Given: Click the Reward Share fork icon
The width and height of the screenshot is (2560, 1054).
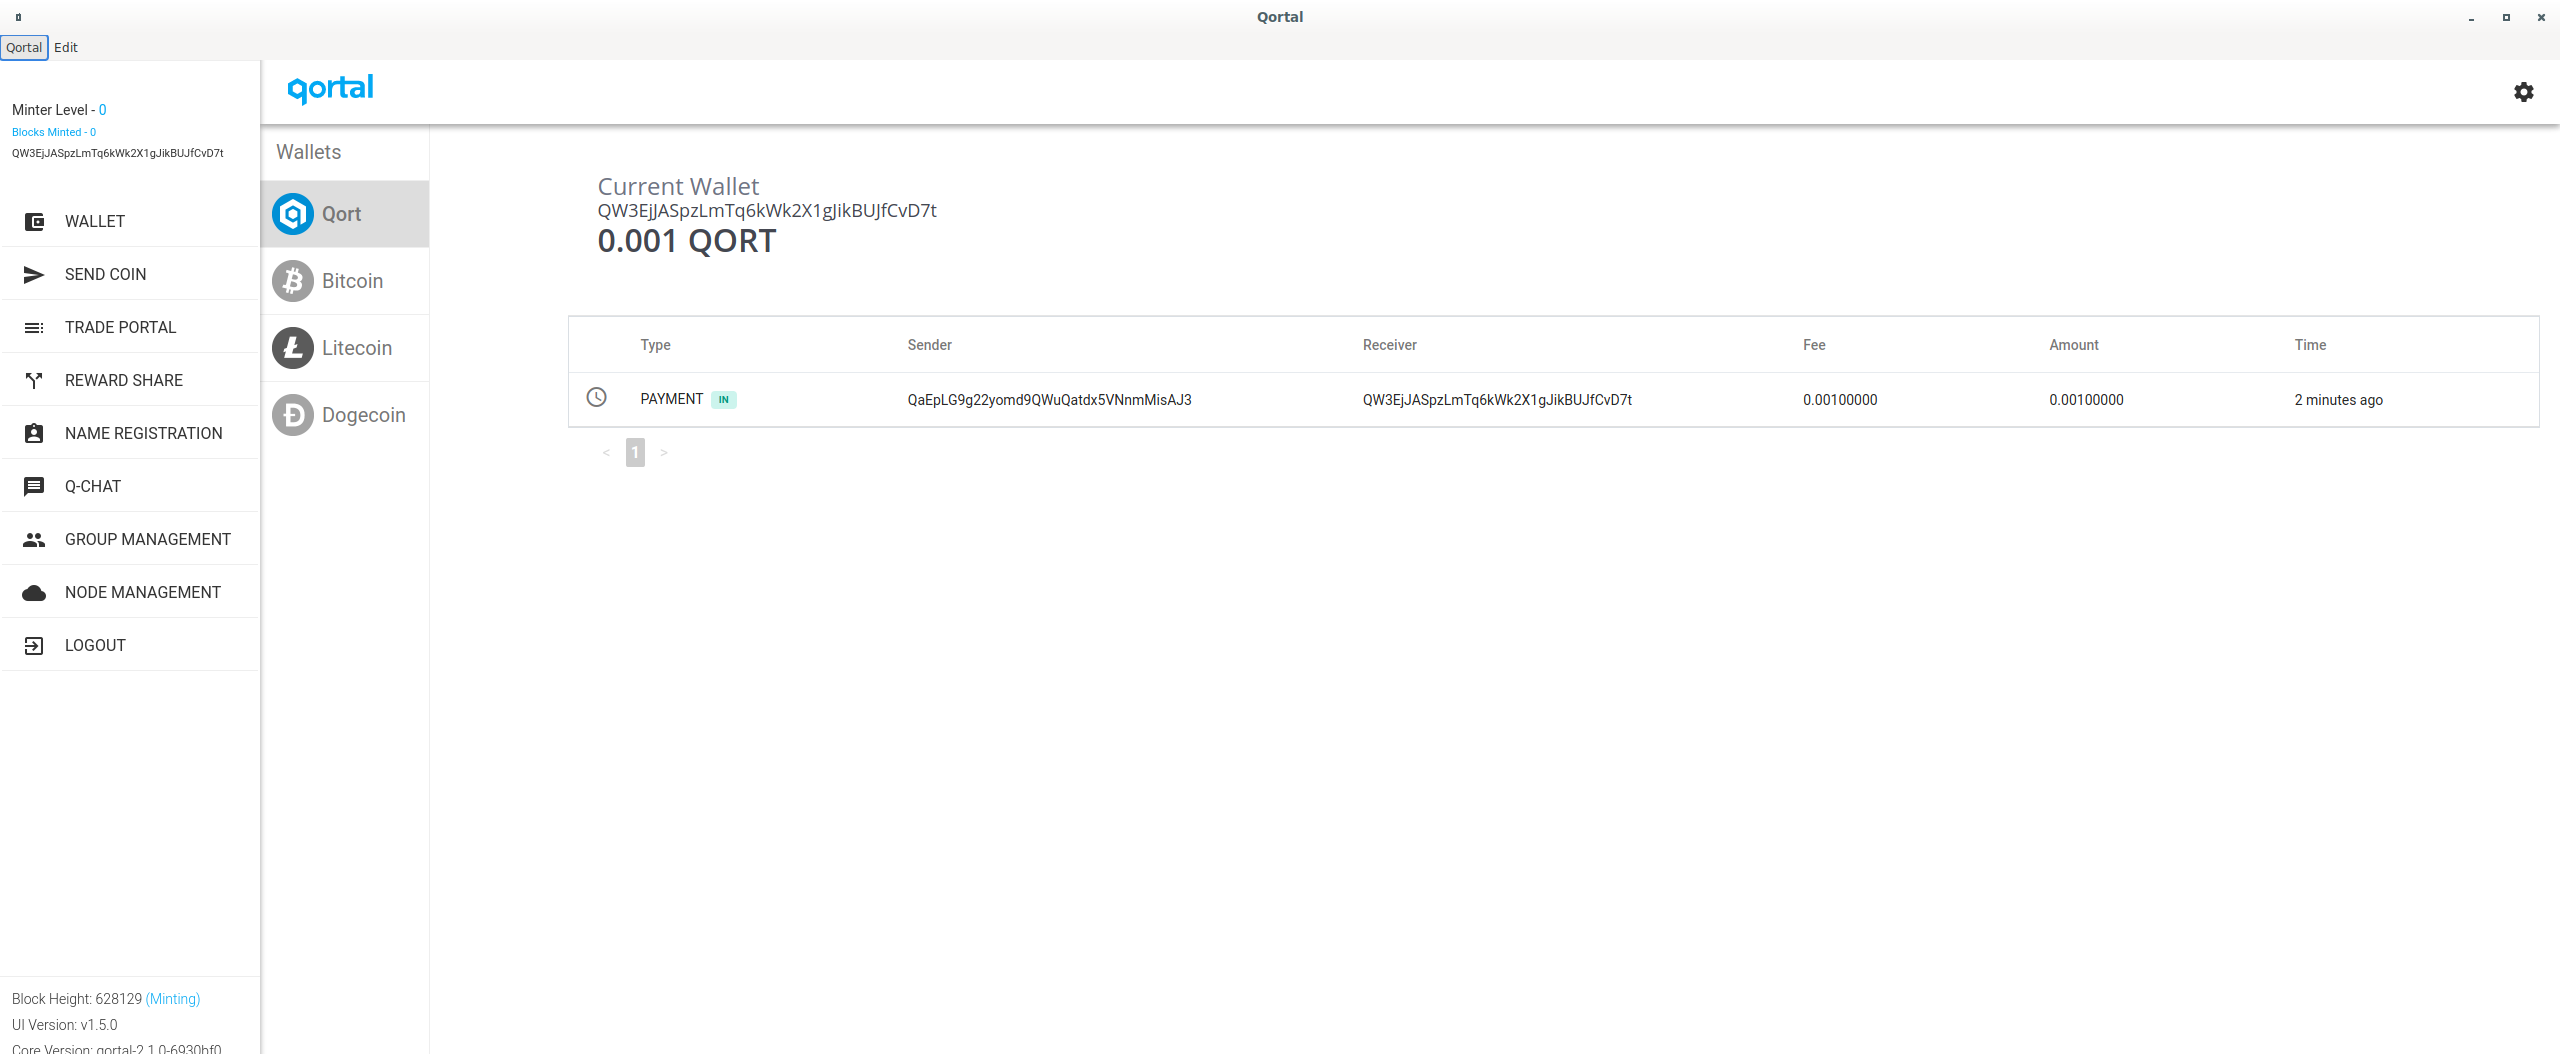Looking at the screenshot, I should tap(34, 381).
